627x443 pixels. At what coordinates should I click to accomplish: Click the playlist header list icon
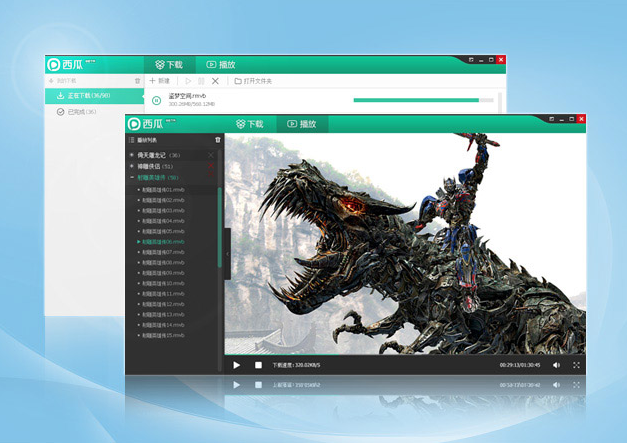tap(131, 140)
